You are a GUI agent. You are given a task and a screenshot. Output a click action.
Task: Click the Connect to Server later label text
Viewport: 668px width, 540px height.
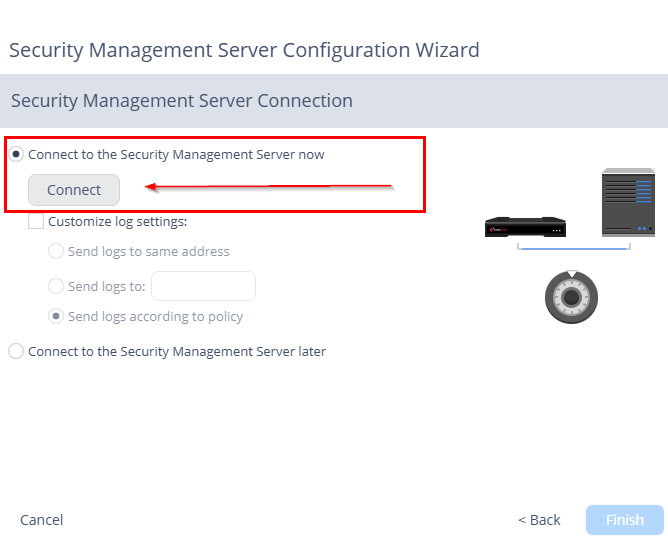point(177,351)
